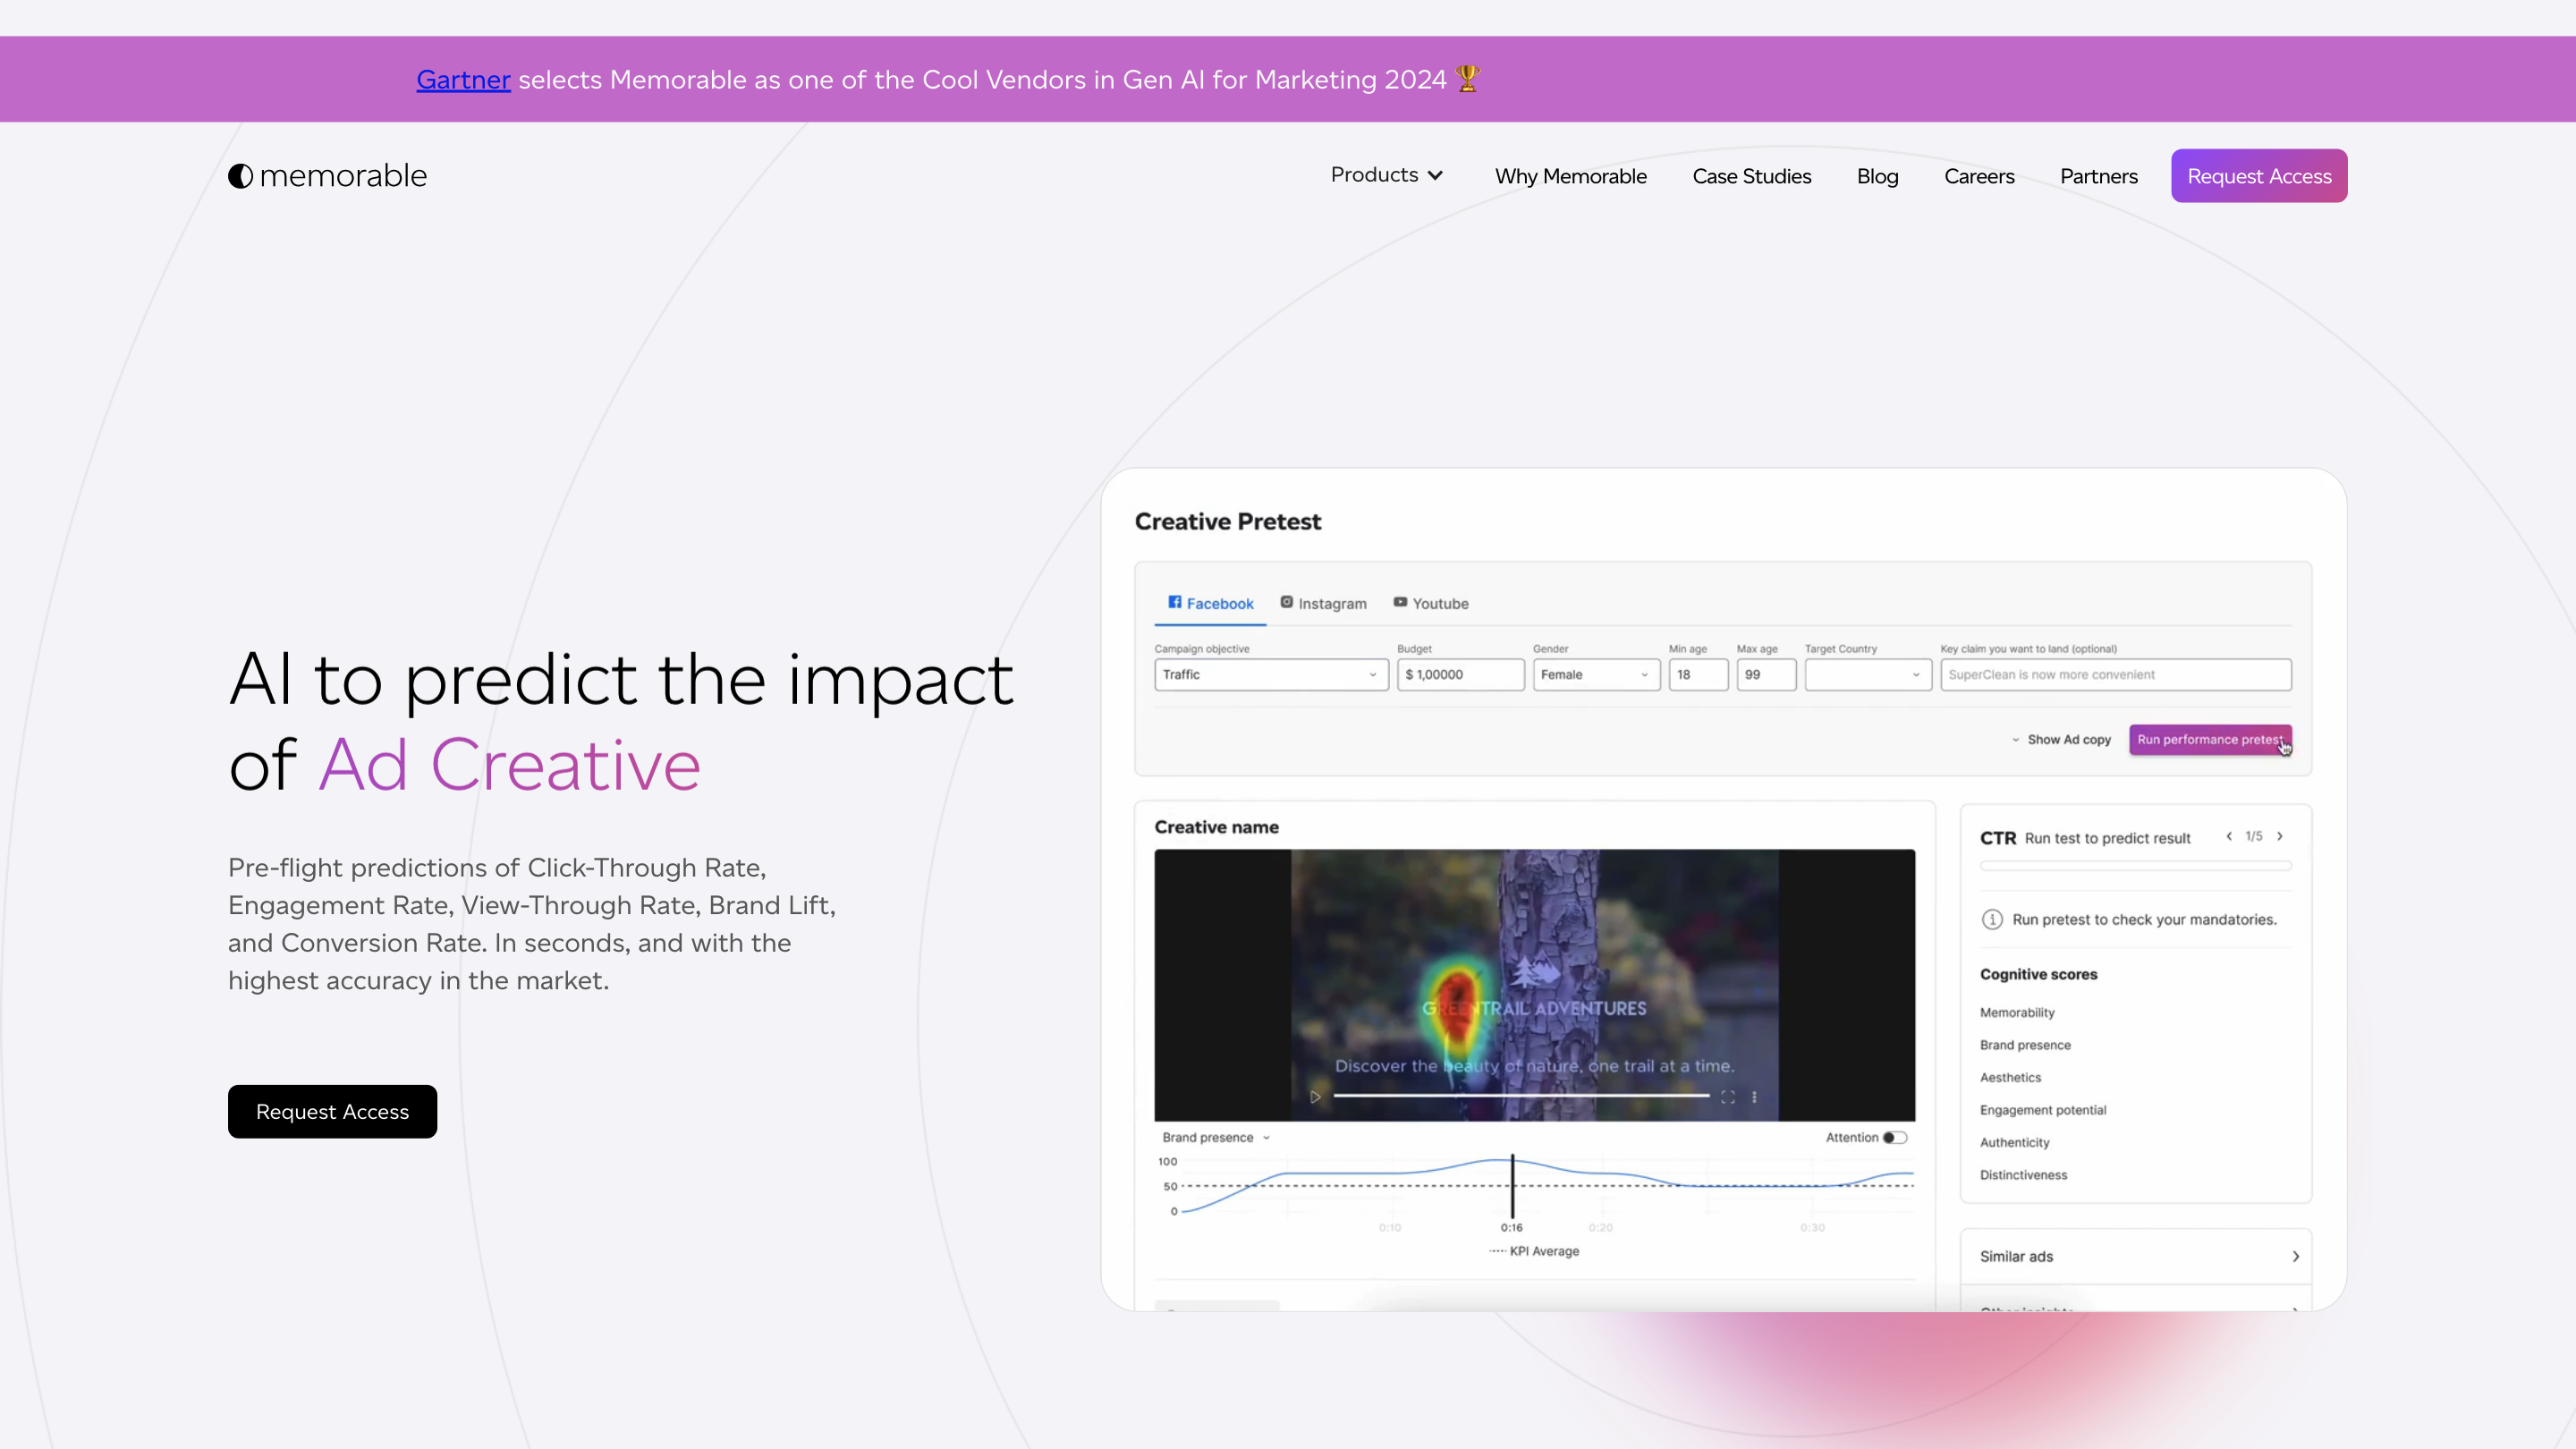Screen dimensions: 2576x1449
Task: Go to next CTR result arrow
Action: point(2280,836)
